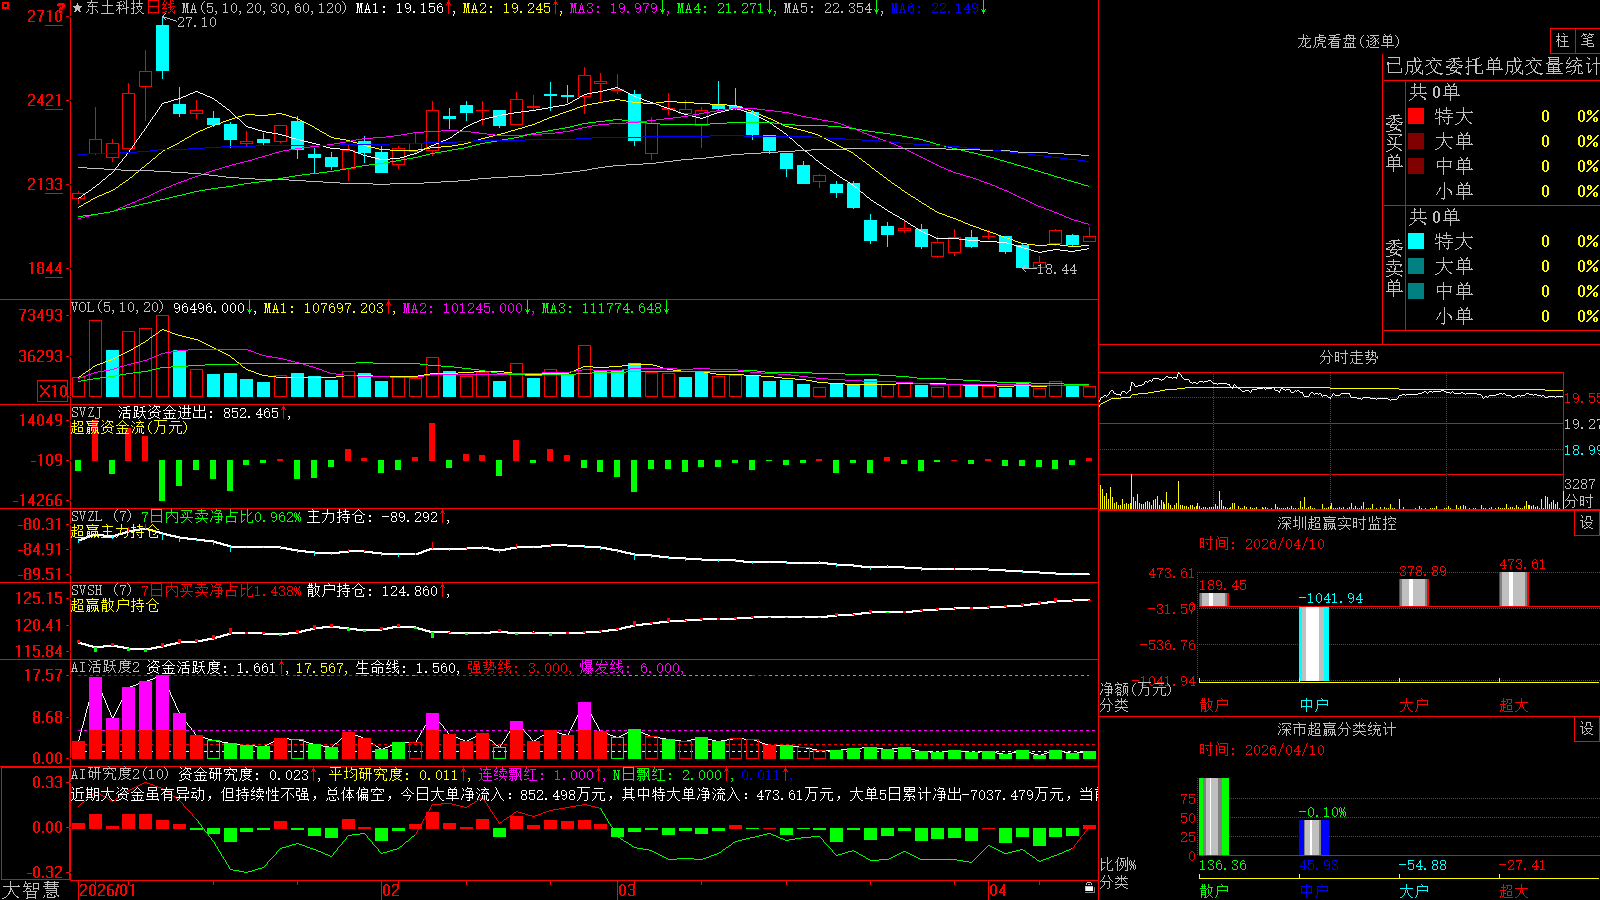Click the teal 大单 swatch under 委卖单
Screen dimensions: 1600x900
point(1416,266)
